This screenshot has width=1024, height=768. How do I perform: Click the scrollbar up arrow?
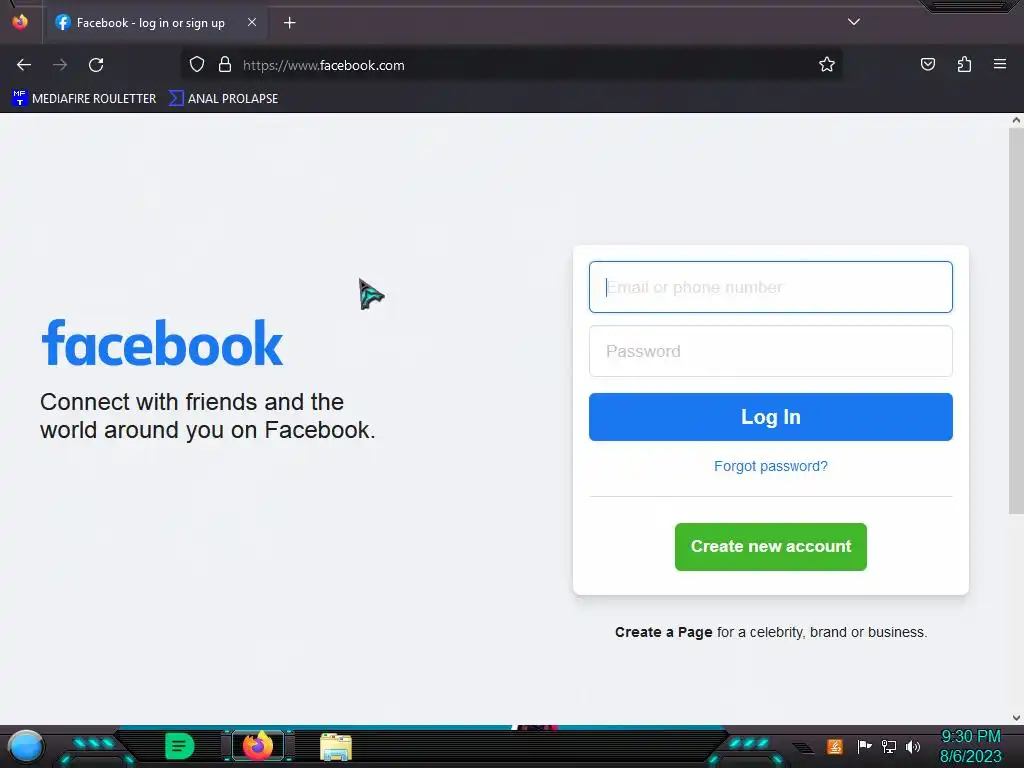pos(1016,120)
